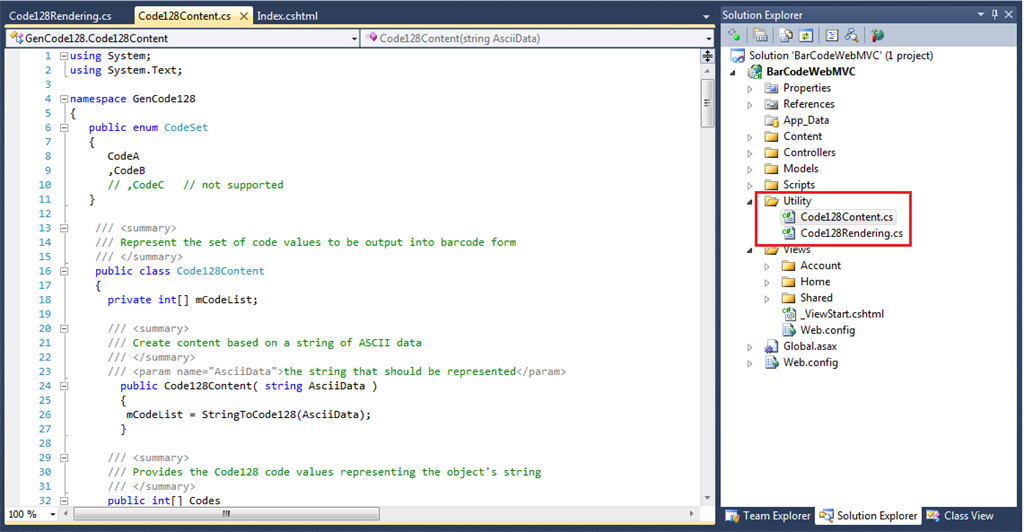Click the editor scroll-down arrow
Screen dimensions: 1024x532
pyautogui.click(x=707, y=498)
